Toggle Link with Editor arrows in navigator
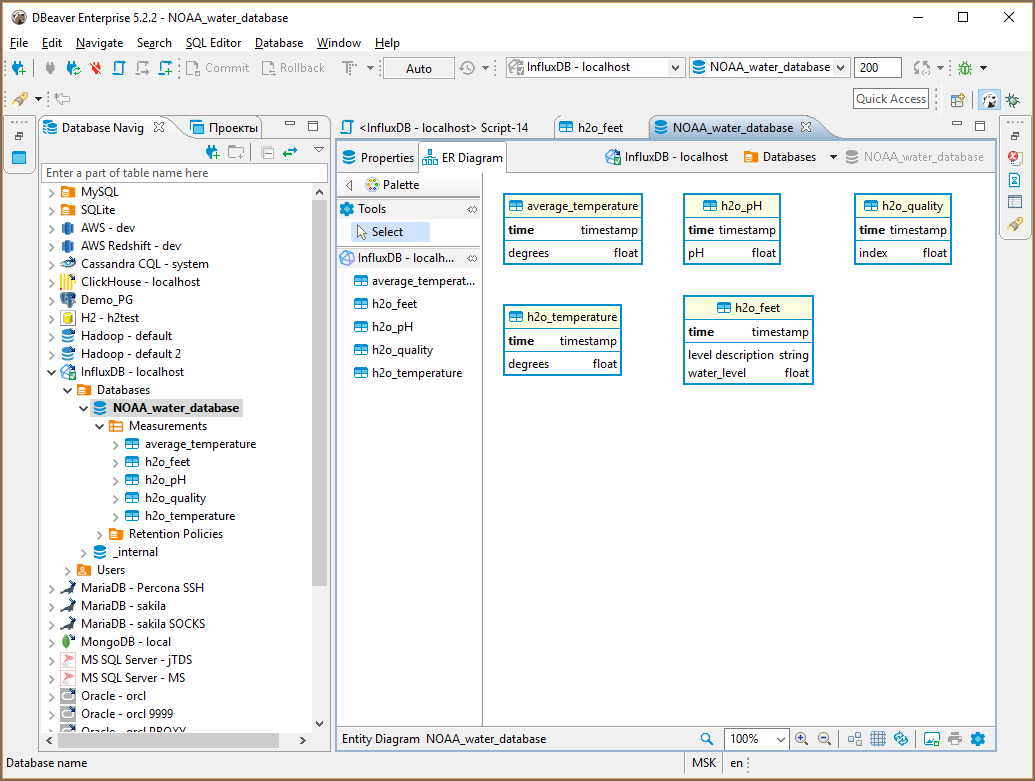Image resolution: width=1035 pixels, height=781 pixels. tap(290, 152)
